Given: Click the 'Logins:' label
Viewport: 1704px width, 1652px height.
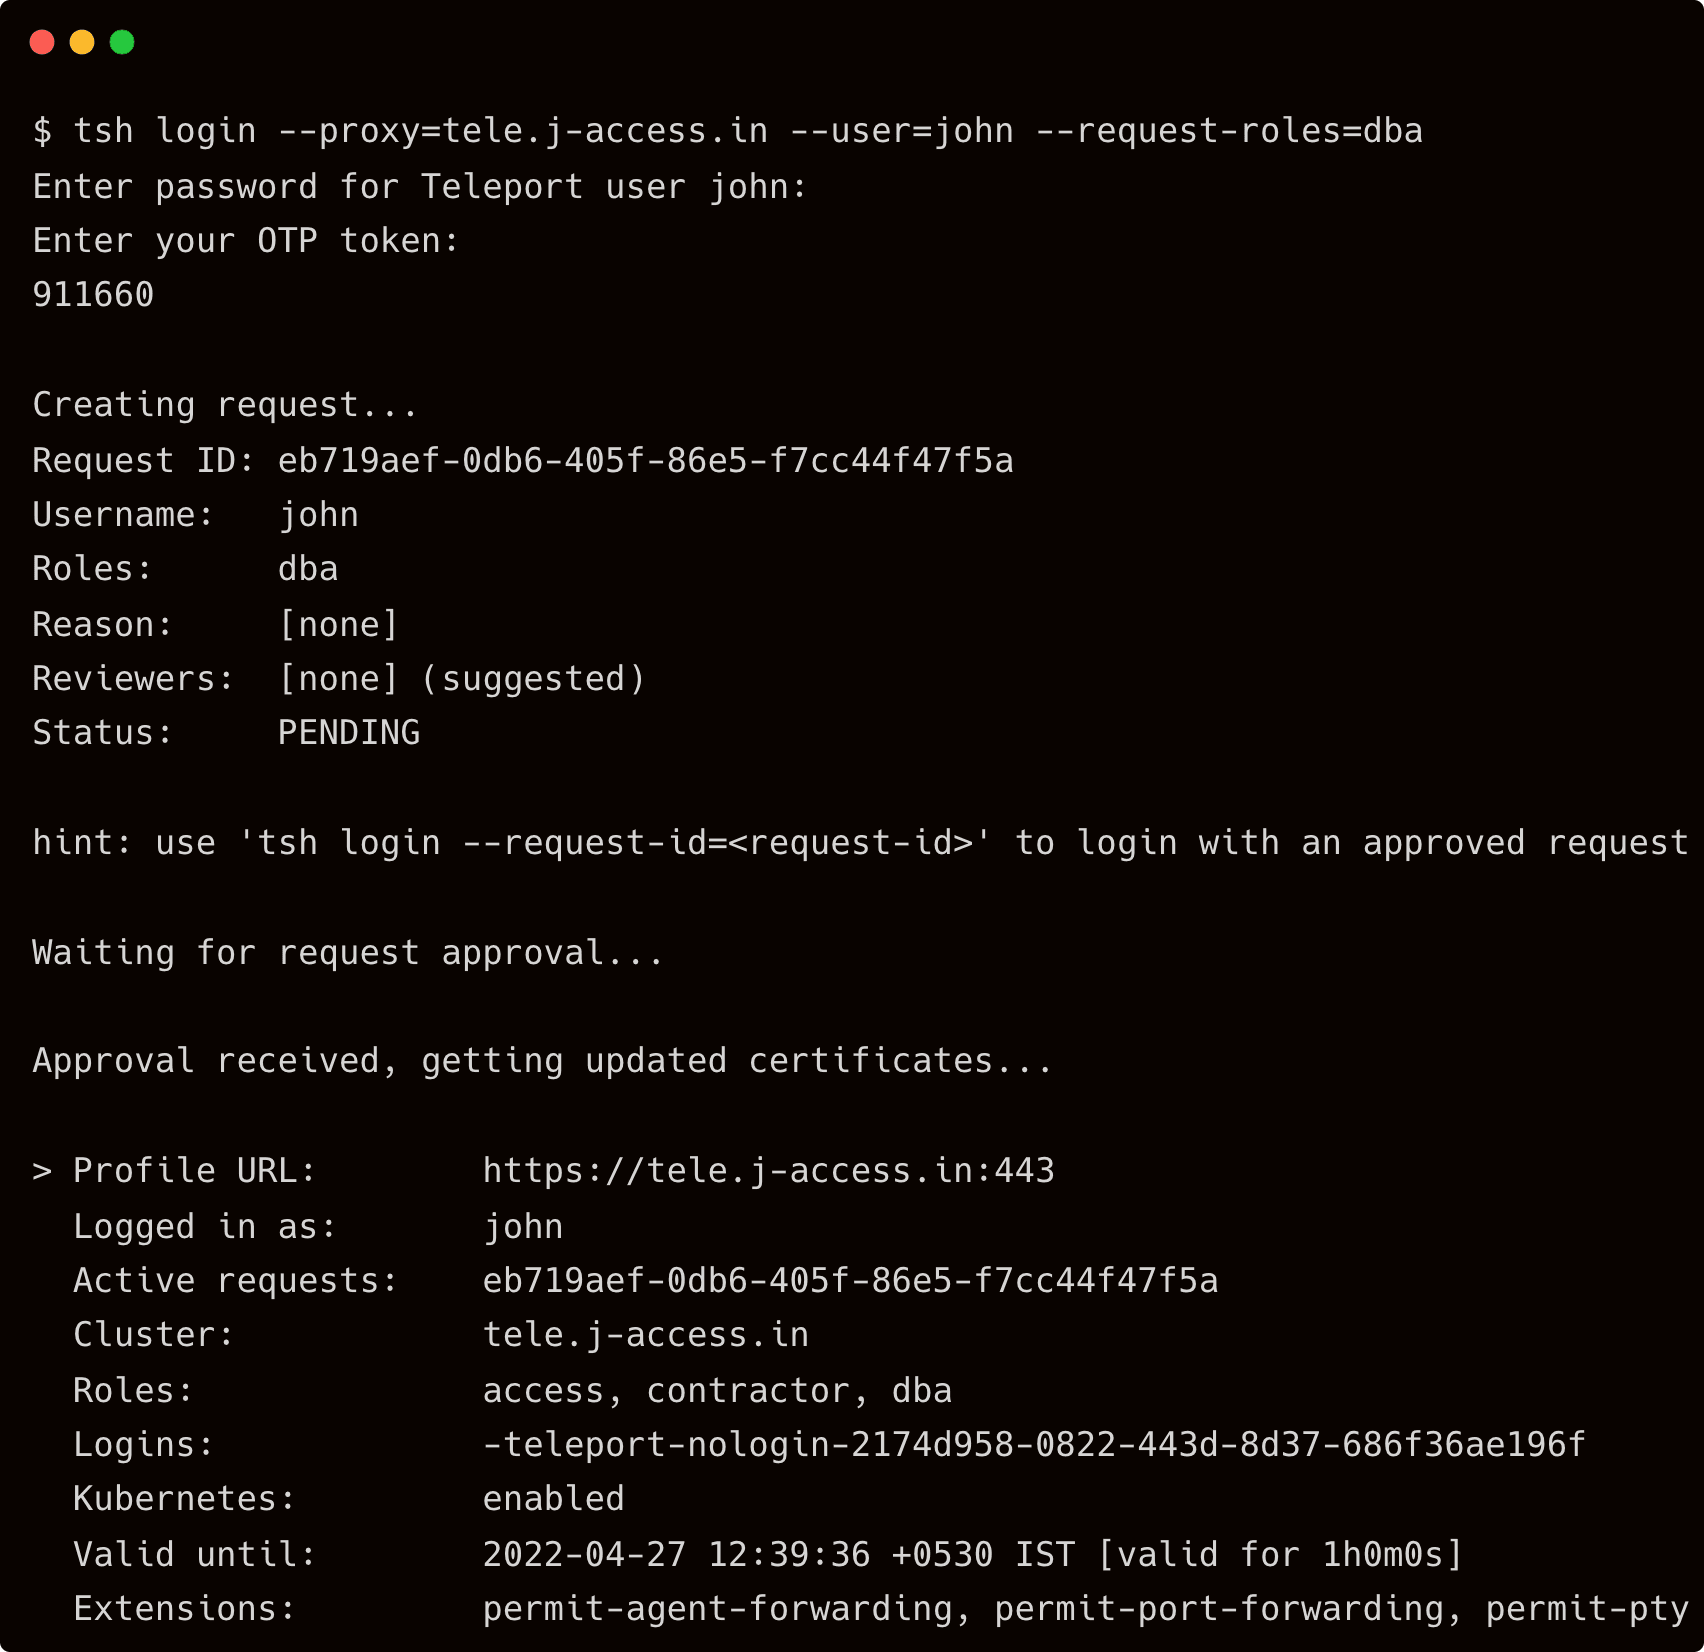Looking at the screenshot, I should [x=144, y=1445].
